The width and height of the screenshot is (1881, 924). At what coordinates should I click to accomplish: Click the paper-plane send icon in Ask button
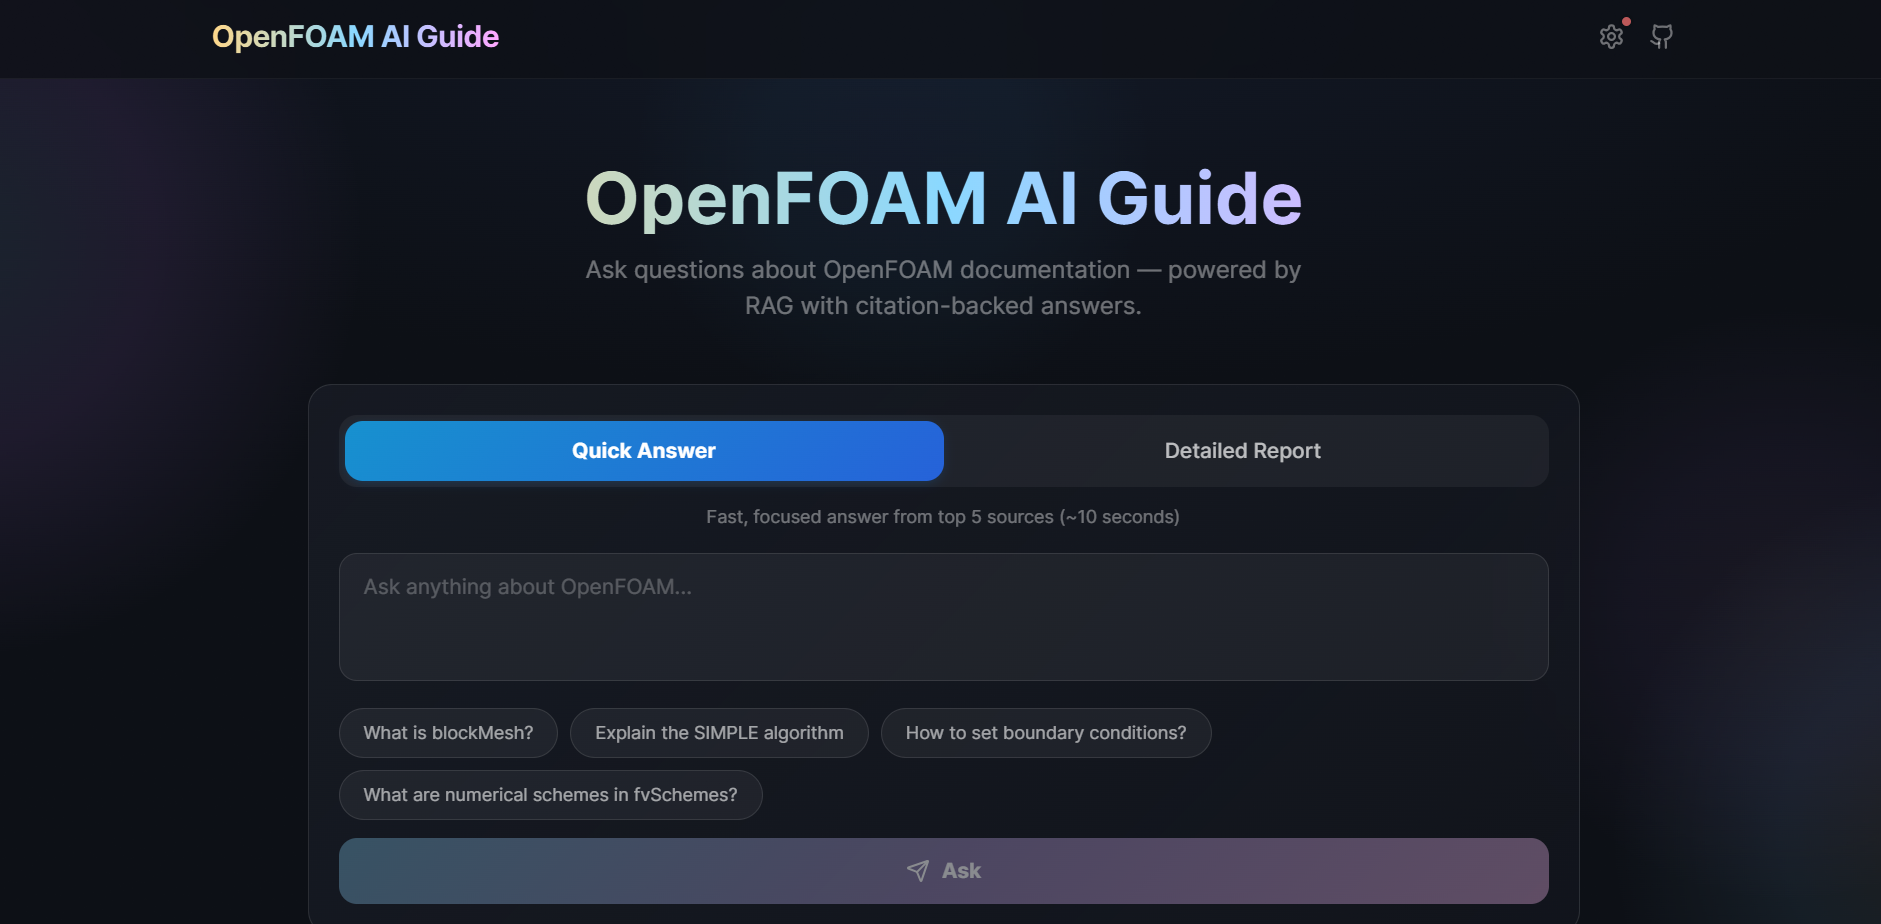(917, 870)
